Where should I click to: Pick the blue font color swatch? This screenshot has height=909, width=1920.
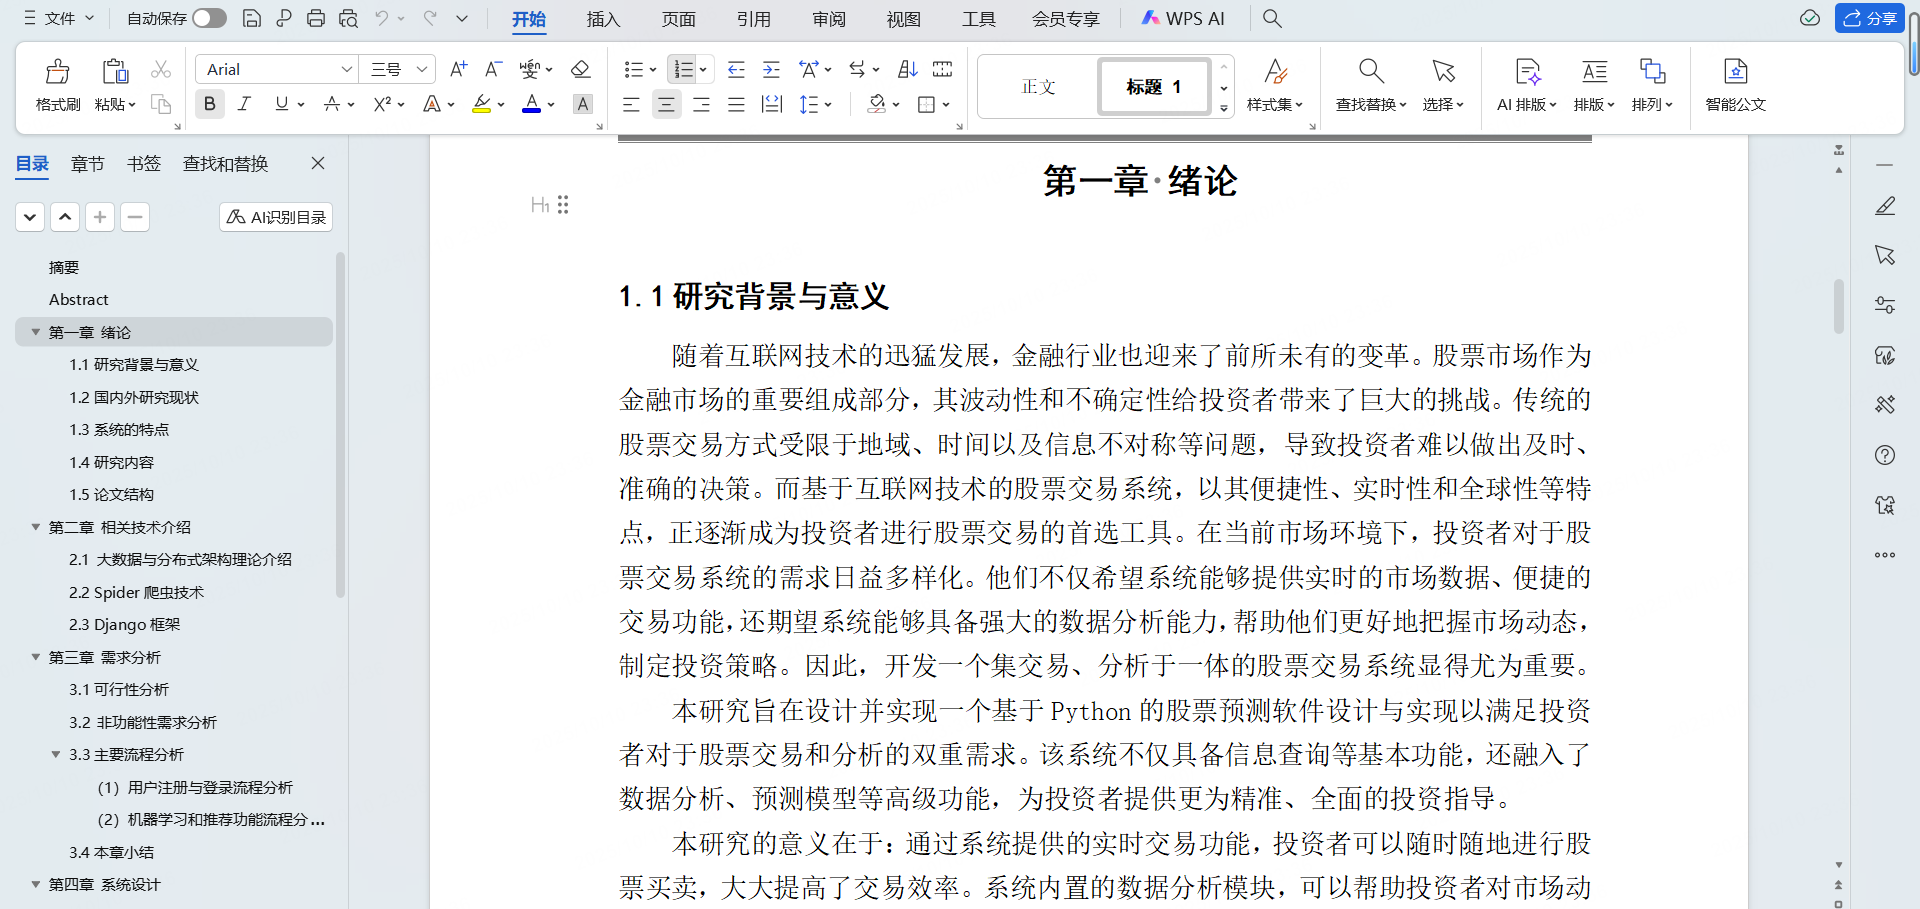click(530, 113)
